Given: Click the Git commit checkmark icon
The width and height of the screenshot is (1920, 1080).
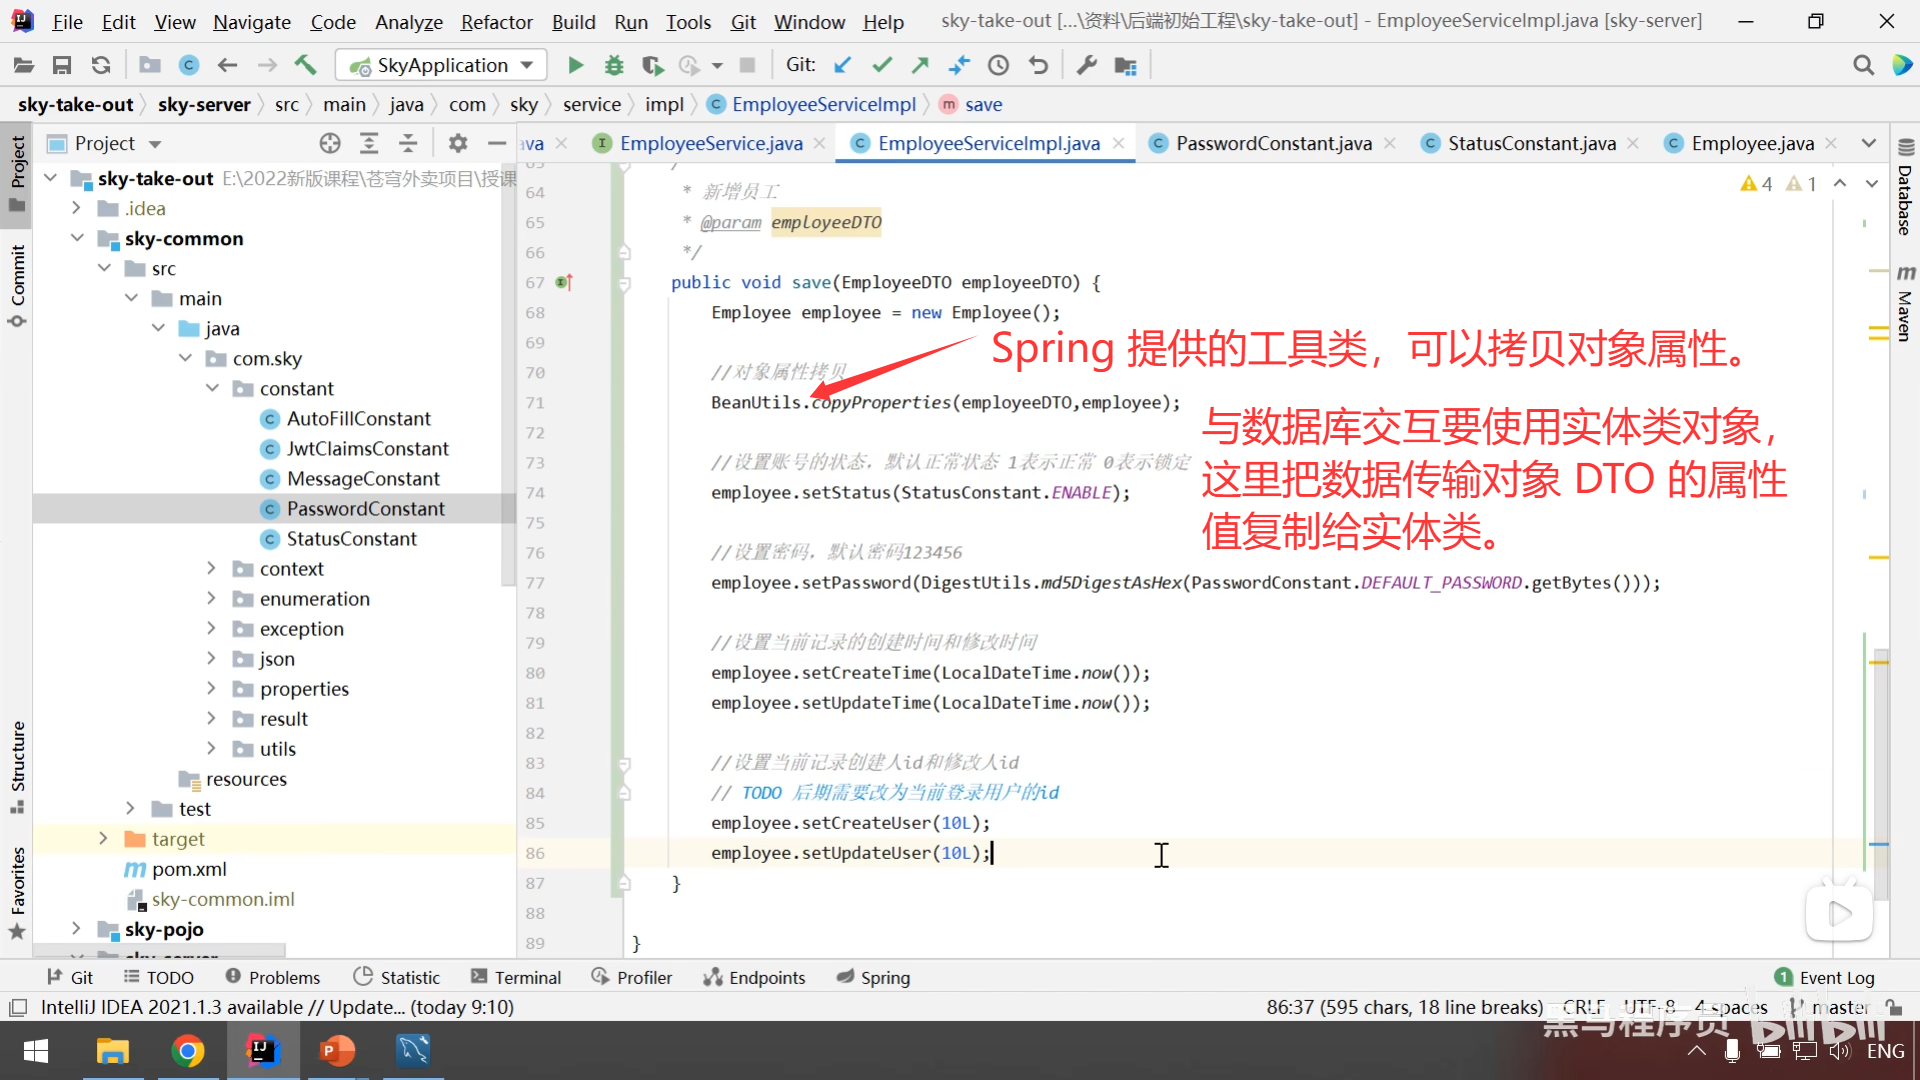Looking at the screenshot, I should pyautogui.click(x=881, y=65).
